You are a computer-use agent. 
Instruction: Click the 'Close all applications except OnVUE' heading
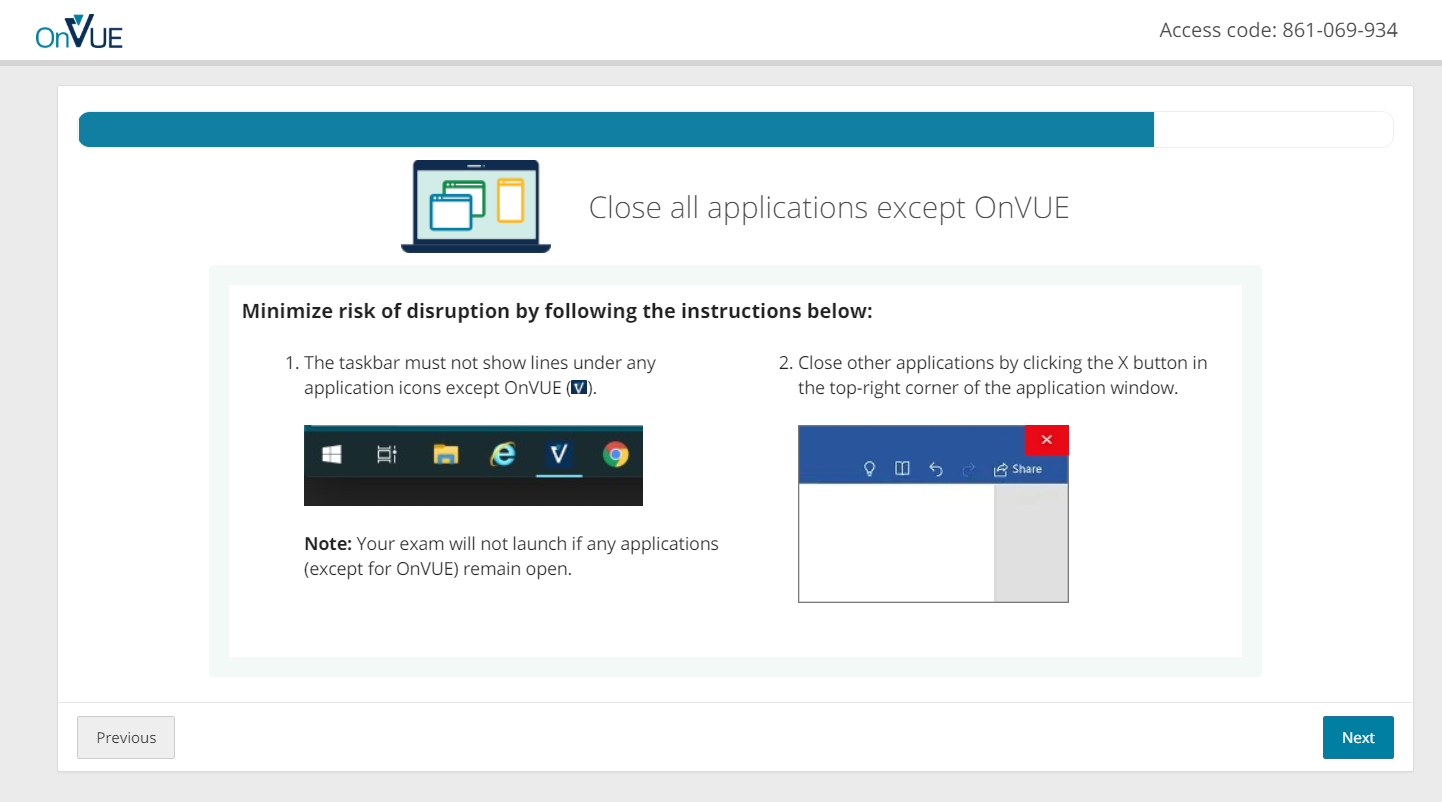click(x=829, y=207)
